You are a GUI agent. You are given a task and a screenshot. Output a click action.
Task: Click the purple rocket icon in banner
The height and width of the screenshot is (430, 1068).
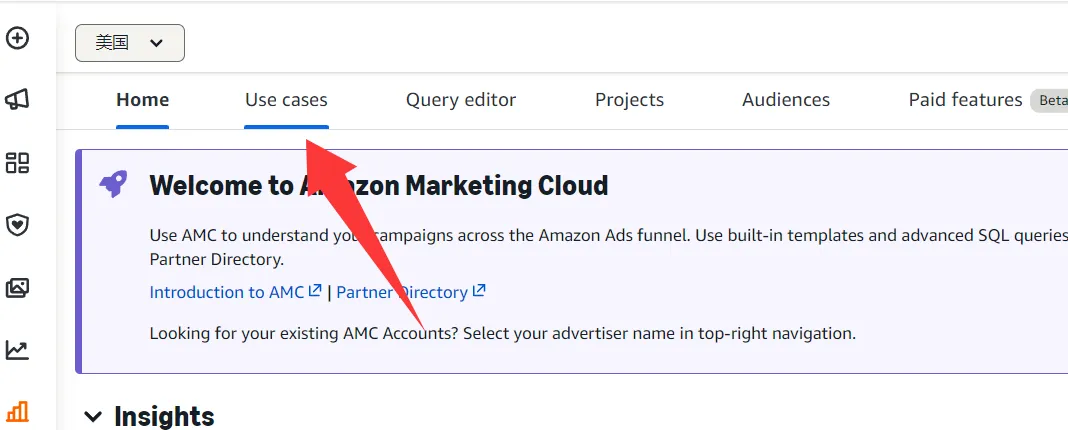tap(113, 184)
